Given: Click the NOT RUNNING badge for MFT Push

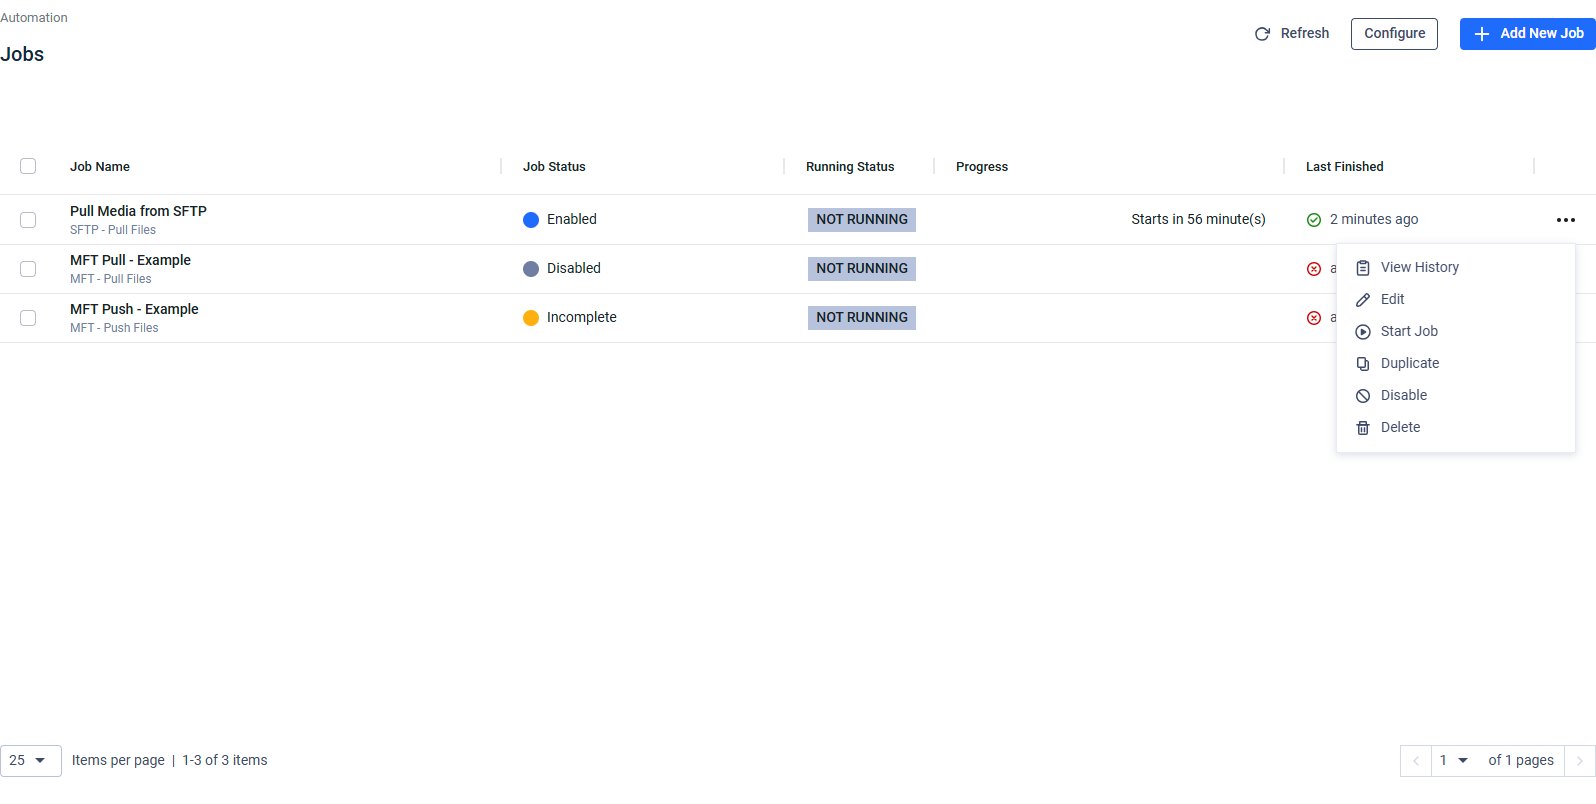Looking at the screenshot, I should 862,318.
